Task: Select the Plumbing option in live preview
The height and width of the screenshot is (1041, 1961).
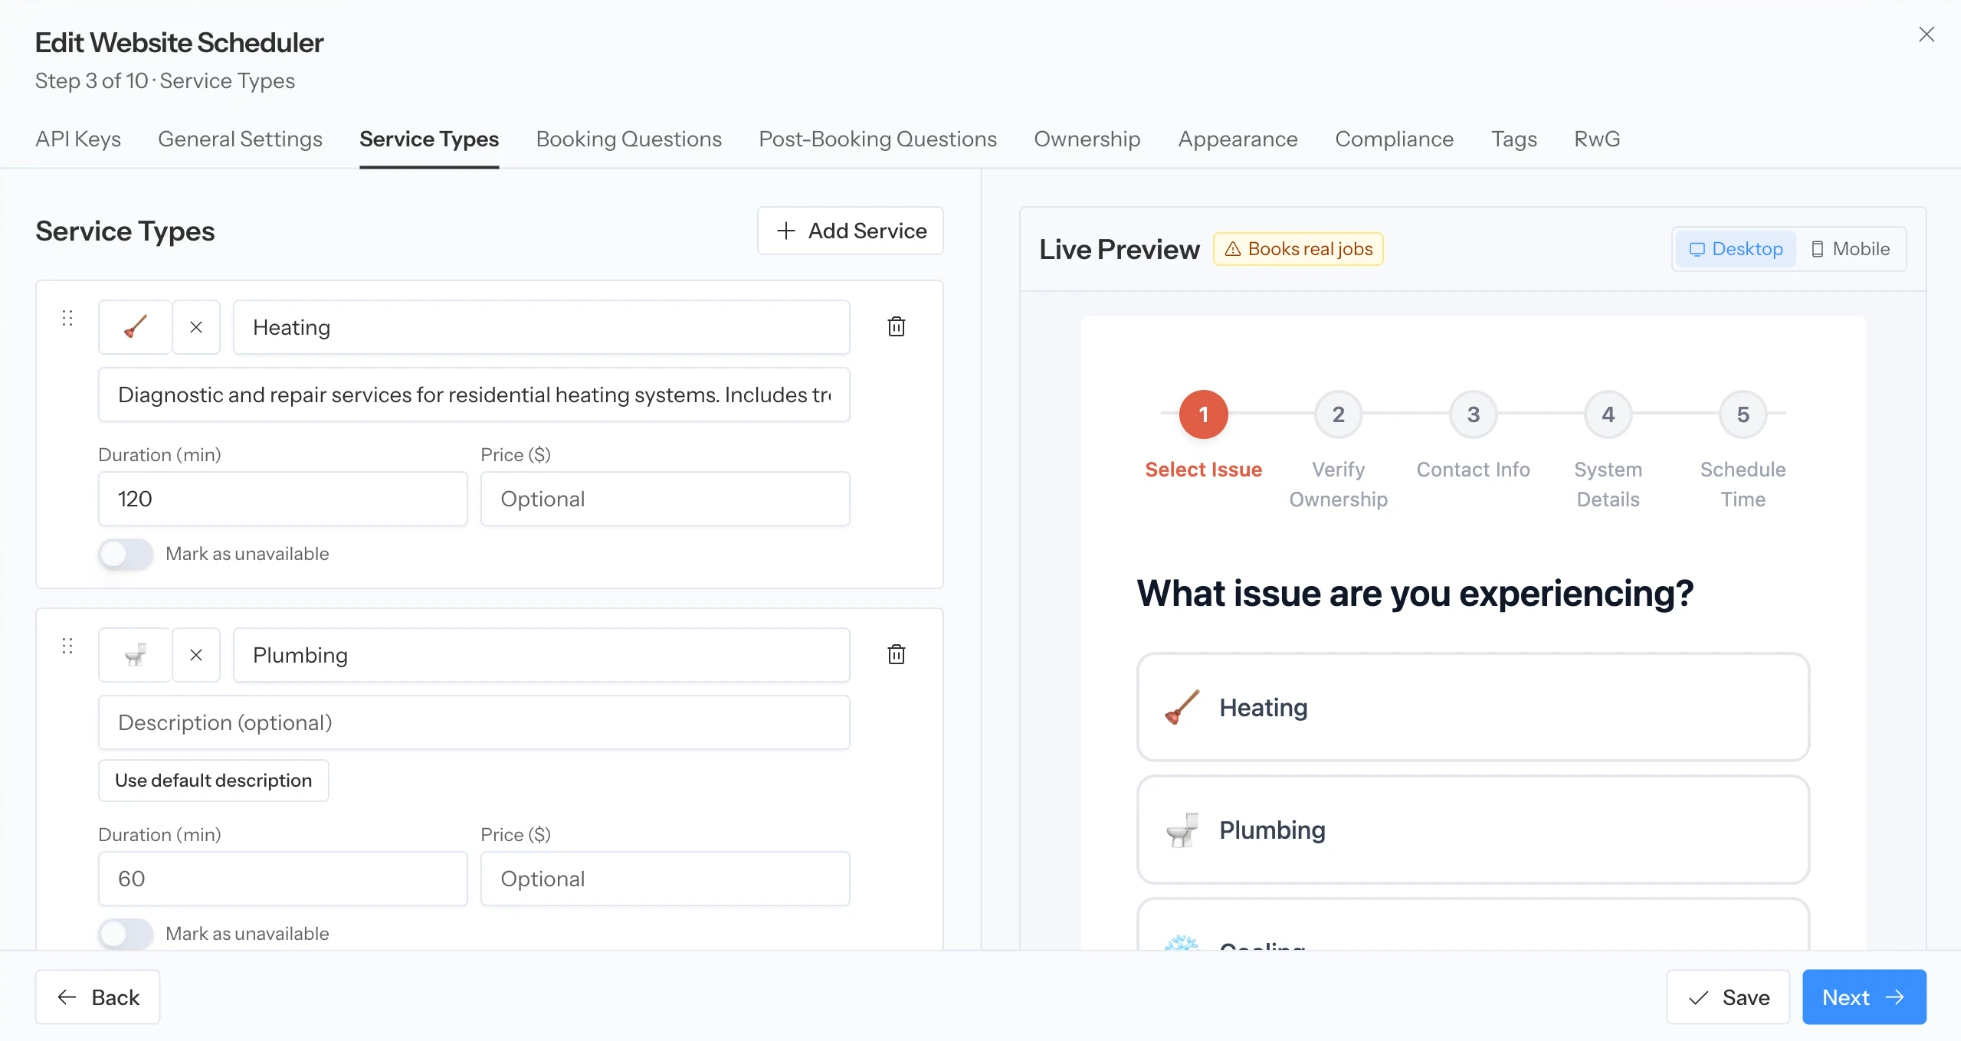Action: point(1473,830)
